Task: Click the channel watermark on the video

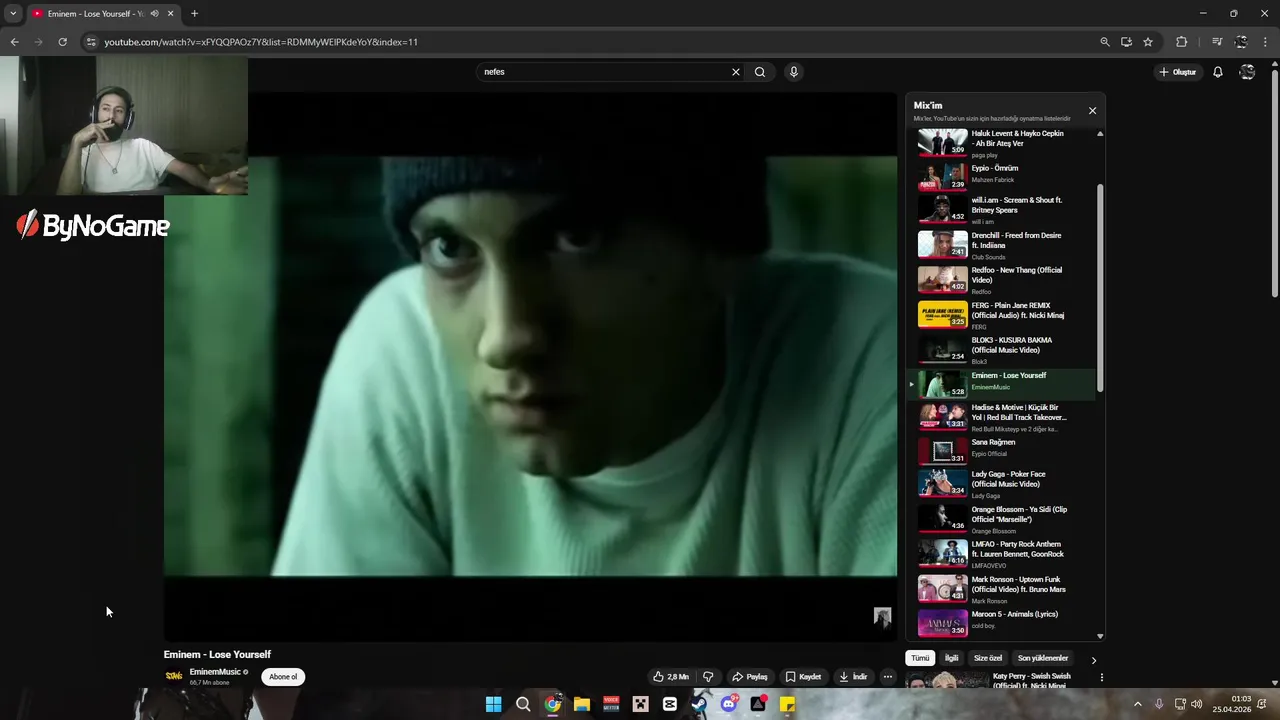Action: pyautogui.click(x=882, y=617)
